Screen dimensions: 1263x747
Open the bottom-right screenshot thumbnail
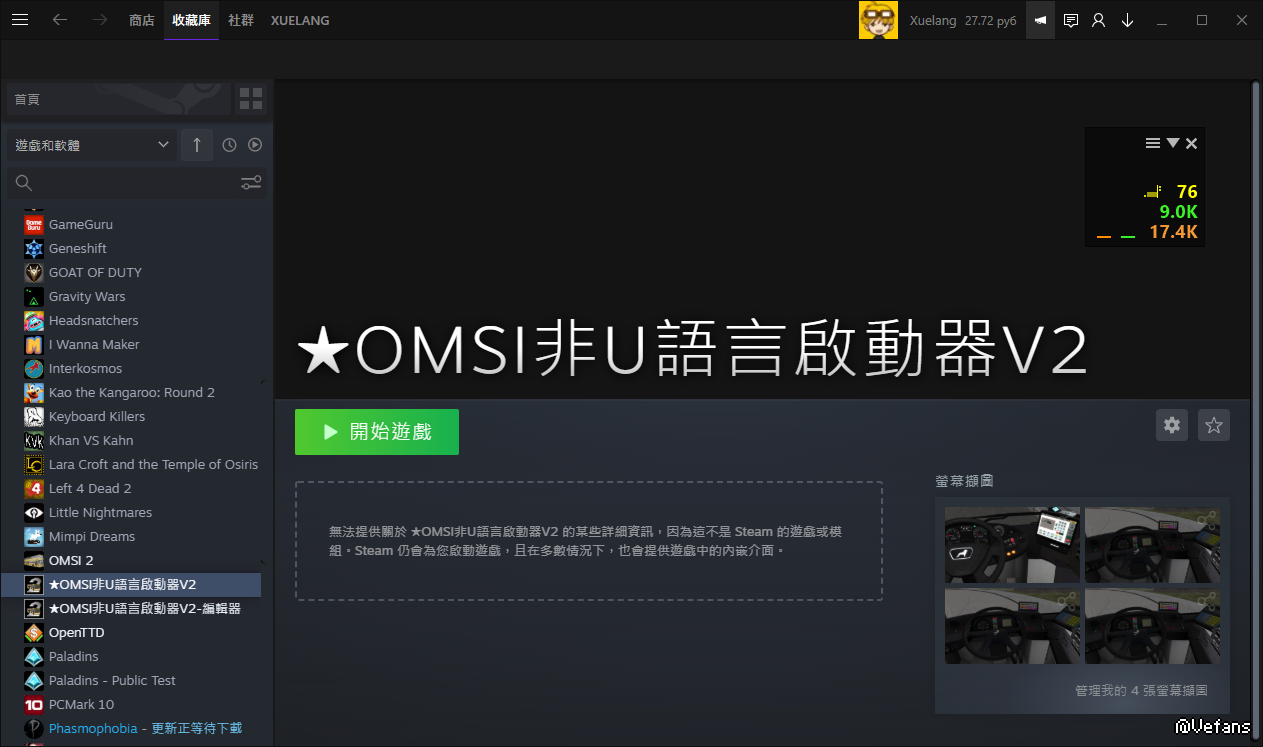[1152, 625]
